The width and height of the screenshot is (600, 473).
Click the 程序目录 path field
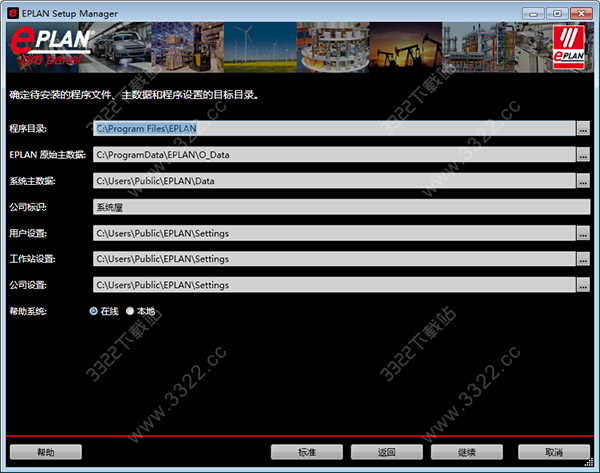point(334,129)
